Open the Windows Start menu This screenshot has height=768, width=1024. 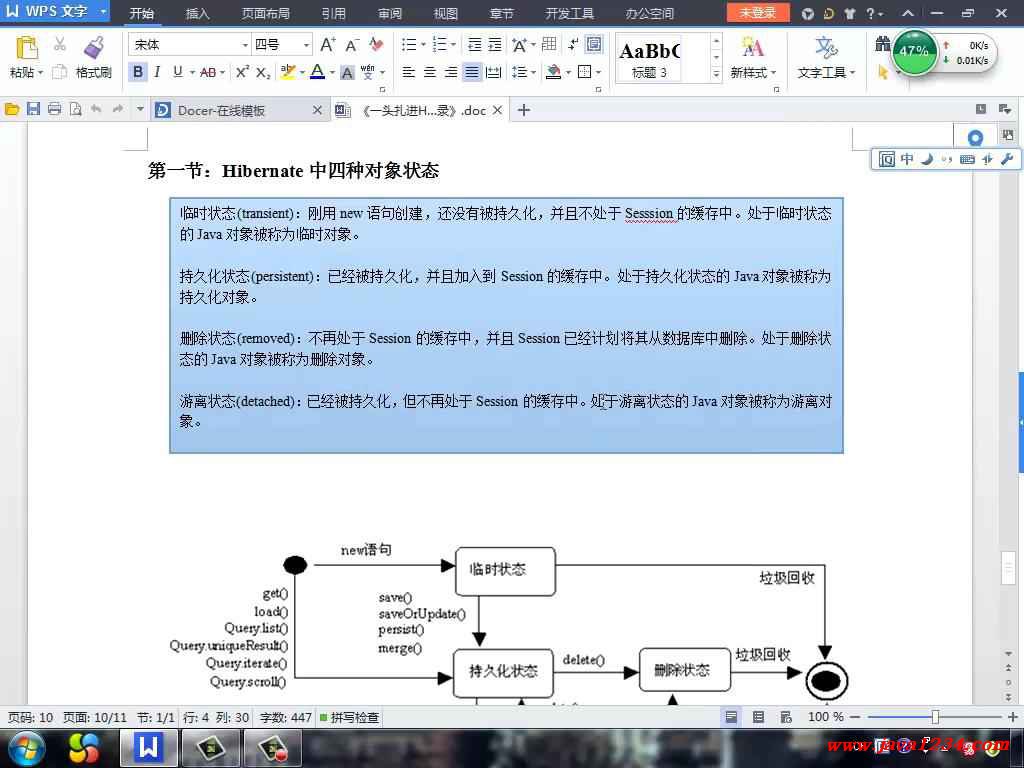(x=25, y=748)
